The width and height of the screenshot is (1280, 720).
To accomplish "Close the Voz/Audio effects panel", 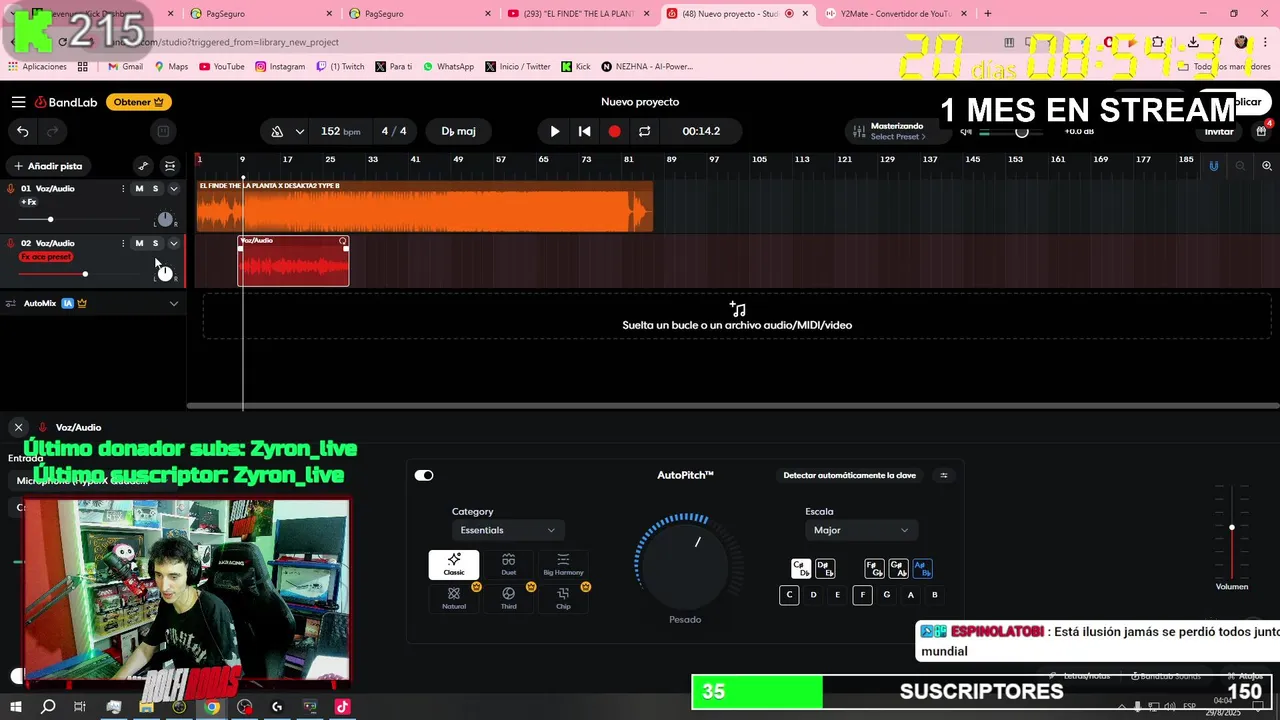I will click(x=18, y=427).
